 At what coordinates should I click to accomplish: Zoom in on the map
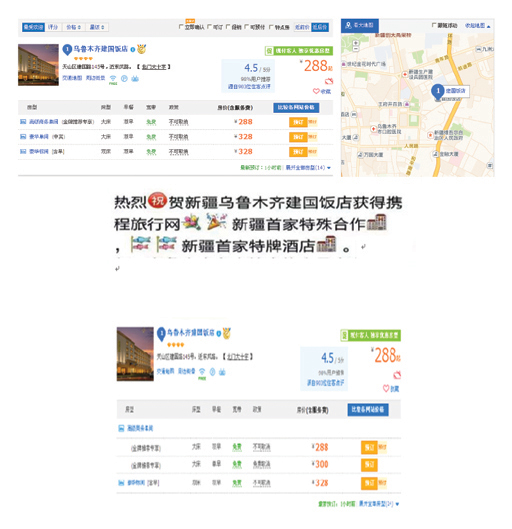355,43
